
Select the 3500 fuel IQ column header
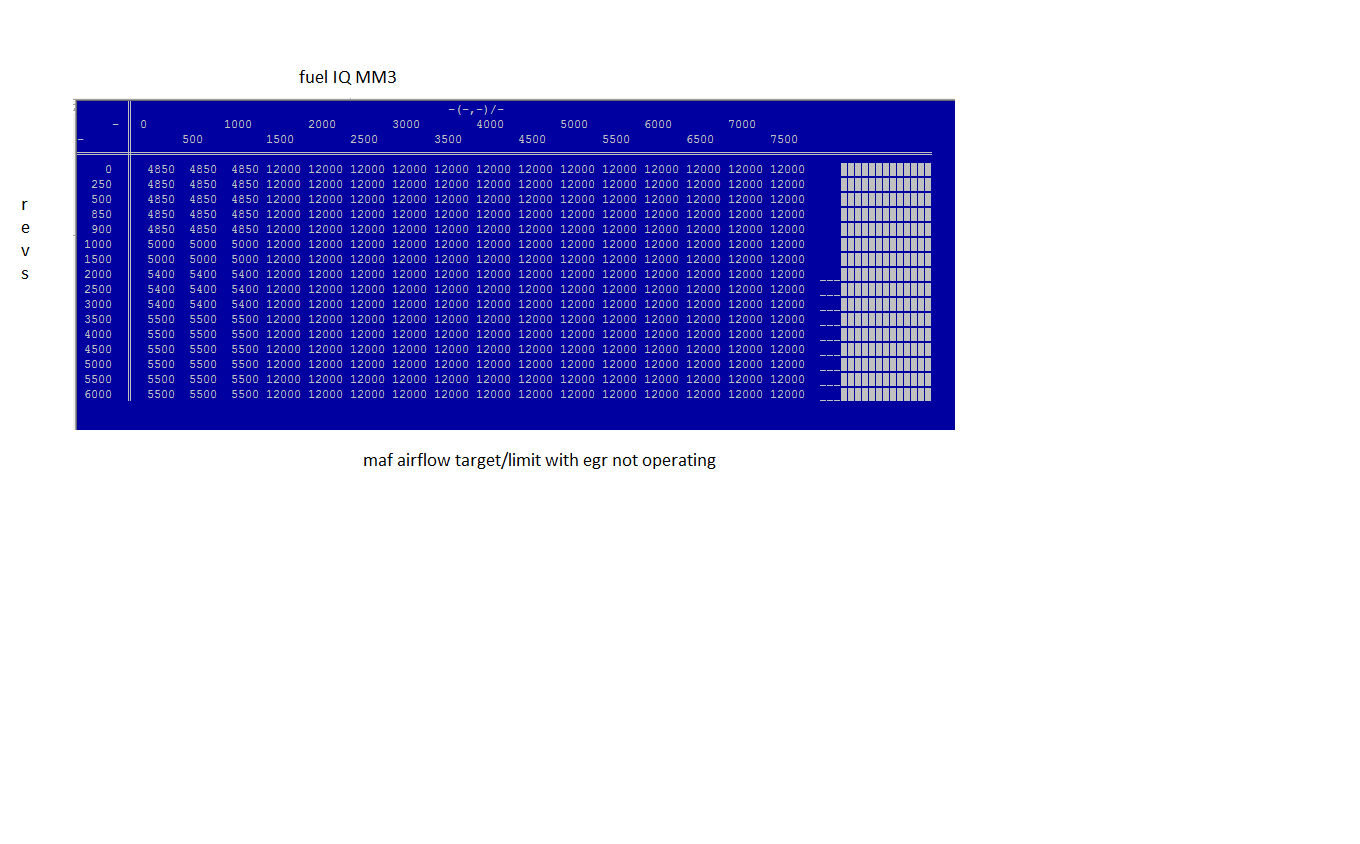(x=448, y=140)
